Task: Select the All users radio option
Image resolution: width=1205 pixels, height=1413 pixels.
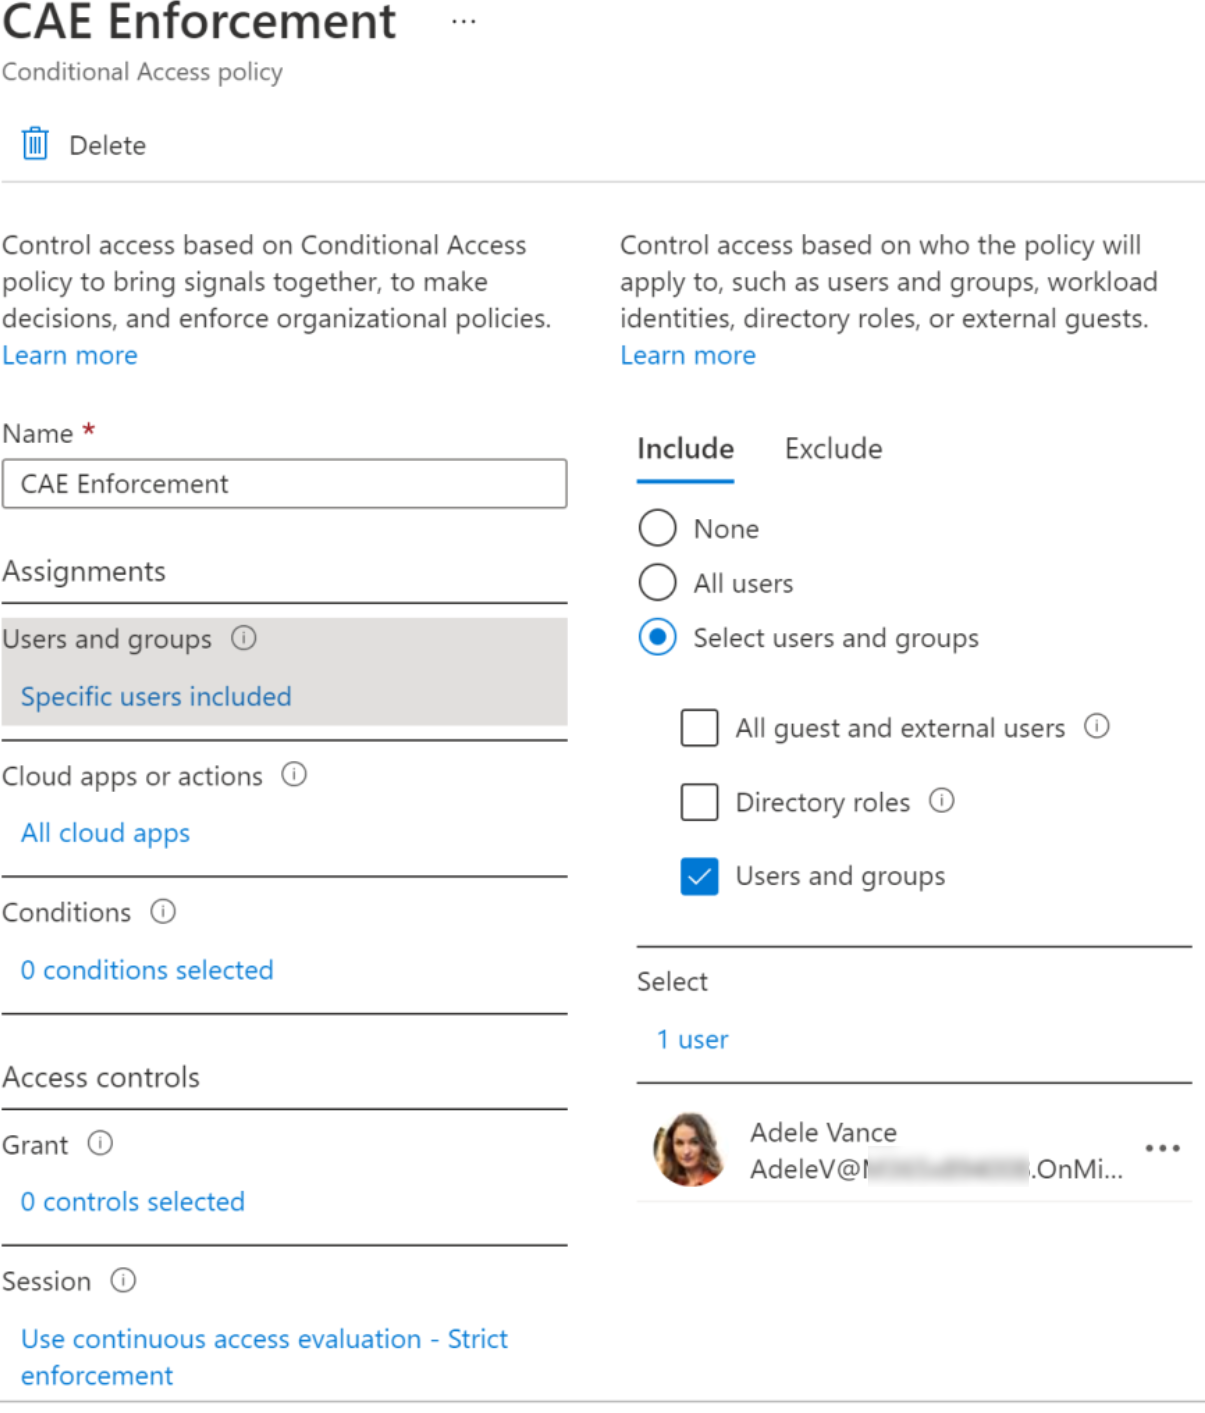Action: 658,582
